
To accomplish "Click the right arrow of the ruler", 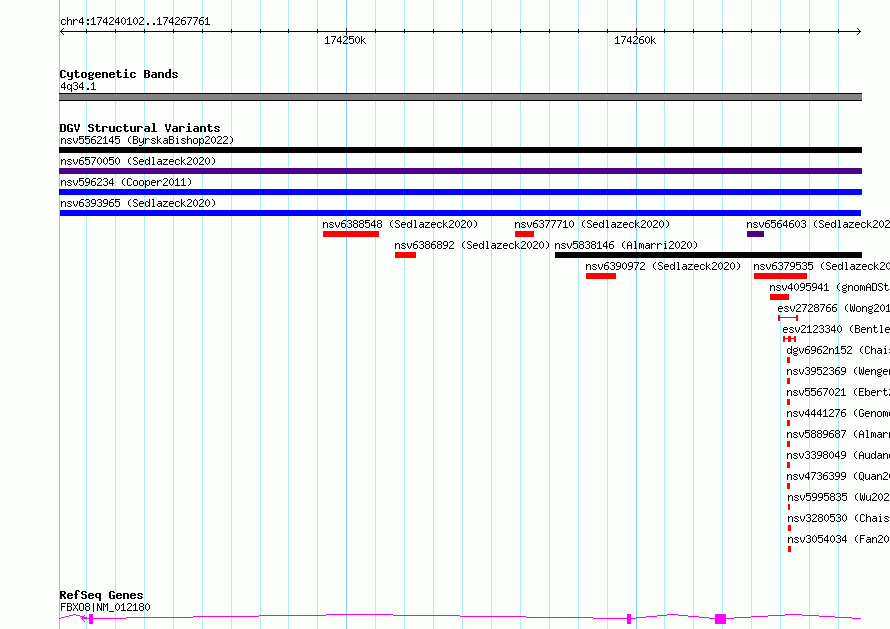I will tap(858, 31).
